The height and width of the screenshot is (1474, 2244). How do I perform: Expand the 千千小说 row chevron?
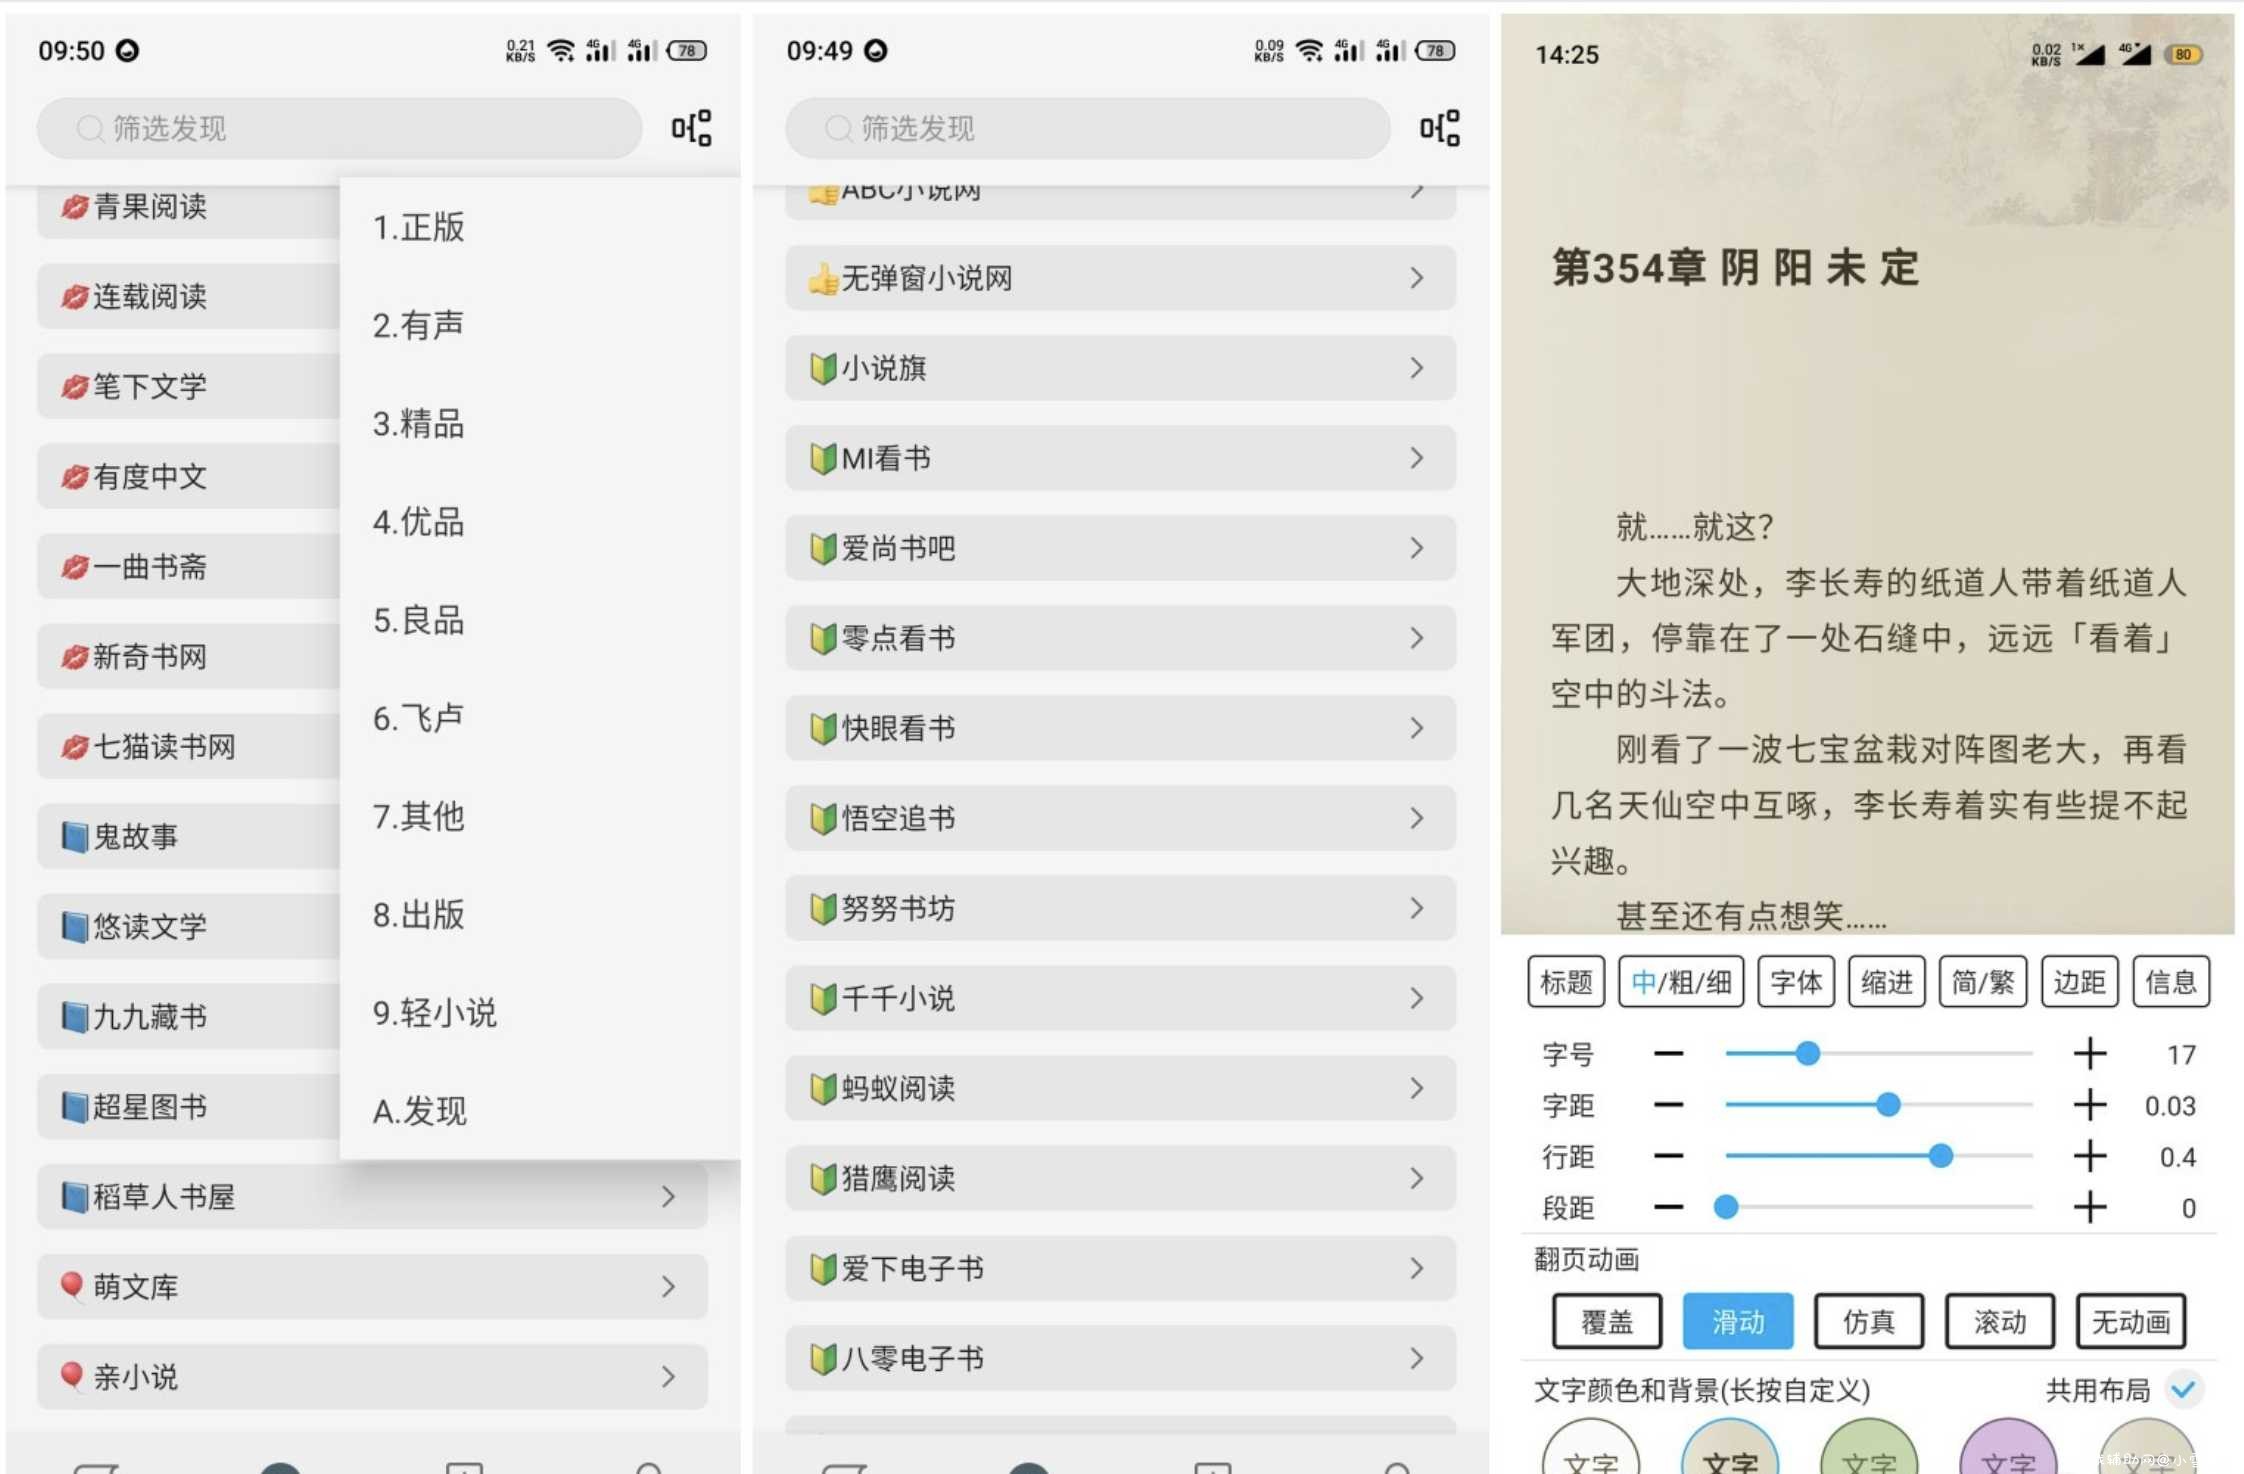coord(1416,998)
